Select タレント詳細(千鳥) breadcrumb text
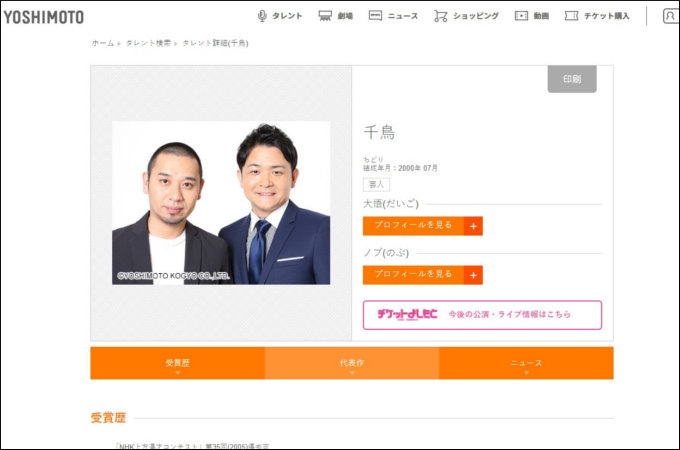The width and height of the screenshot is (680, 450). coord(215,43)
